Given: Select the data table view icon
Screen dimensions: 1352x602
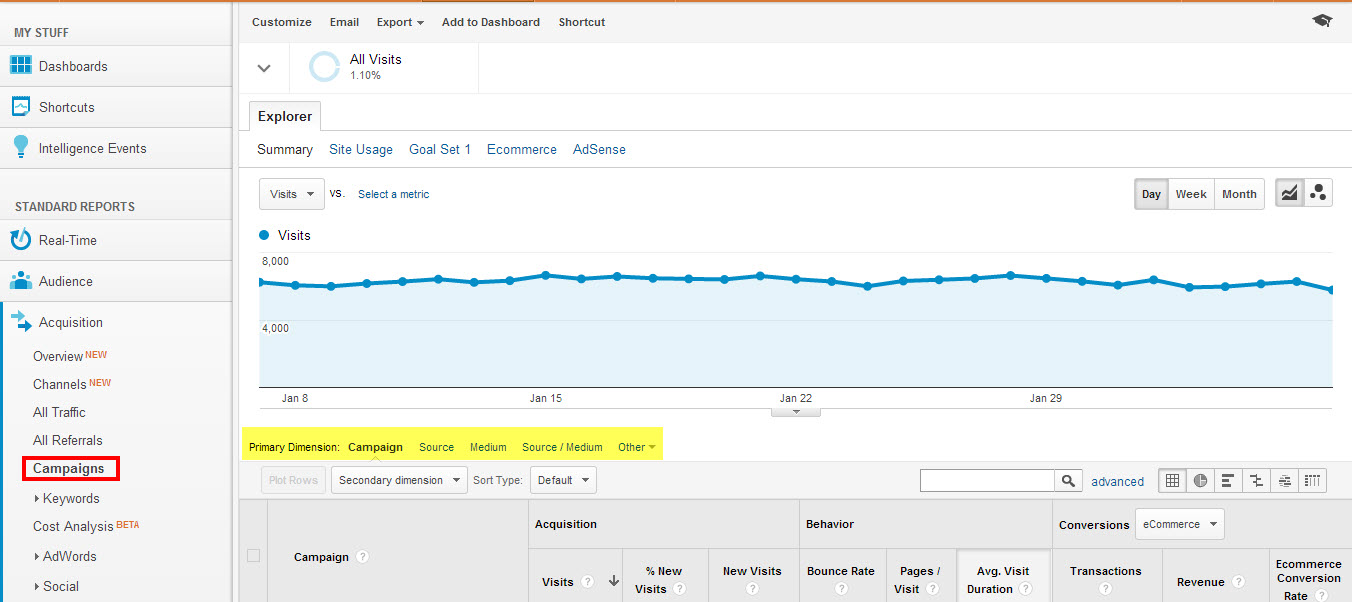Looking at the screenshot, I should (1172, 481).
